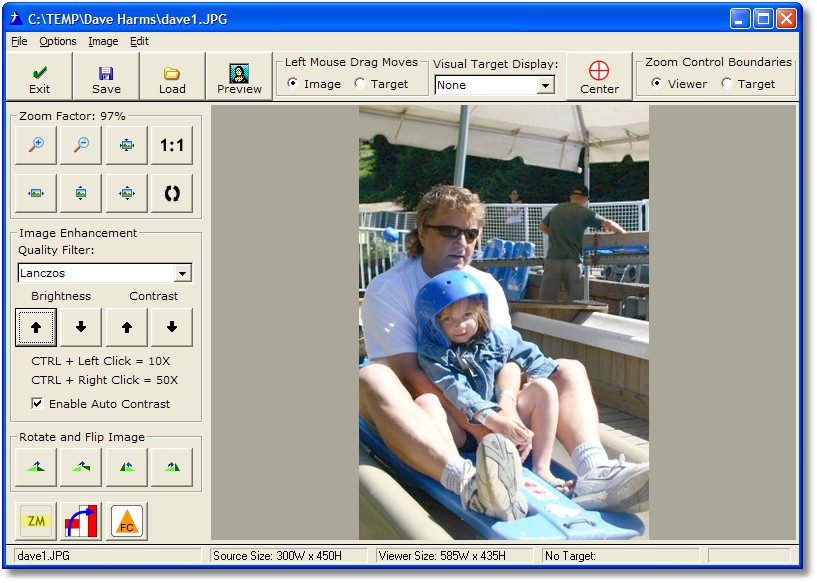Fit image width using horizontal-arrows icon

[36, 193]
